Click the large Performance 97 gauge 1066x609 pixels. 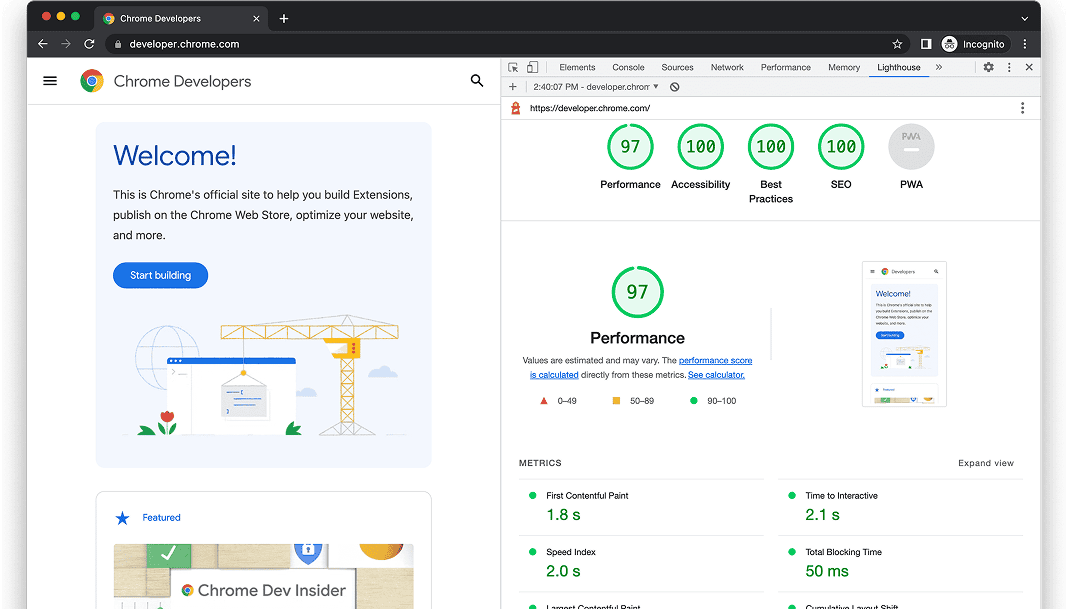pyautogui.click(x=637, y=292)
